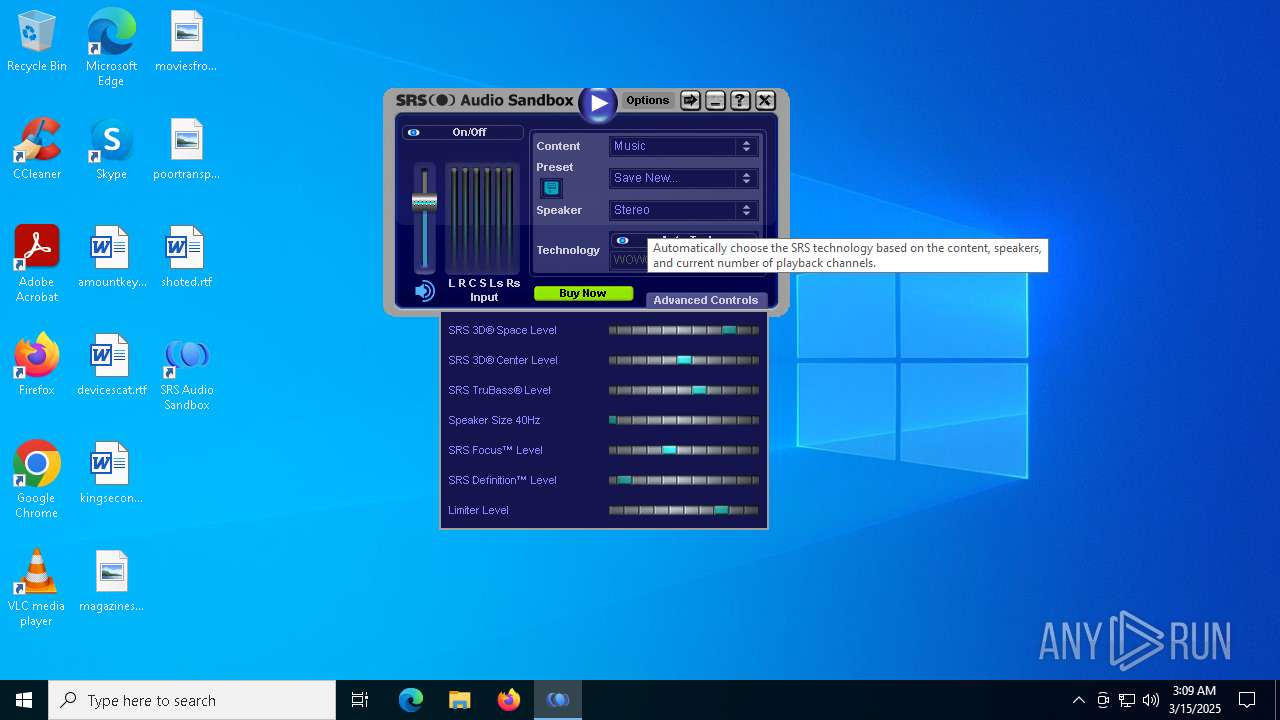Click the taskbar search box
Viewport: 1280px width, 720px height.
coord(192,700)
